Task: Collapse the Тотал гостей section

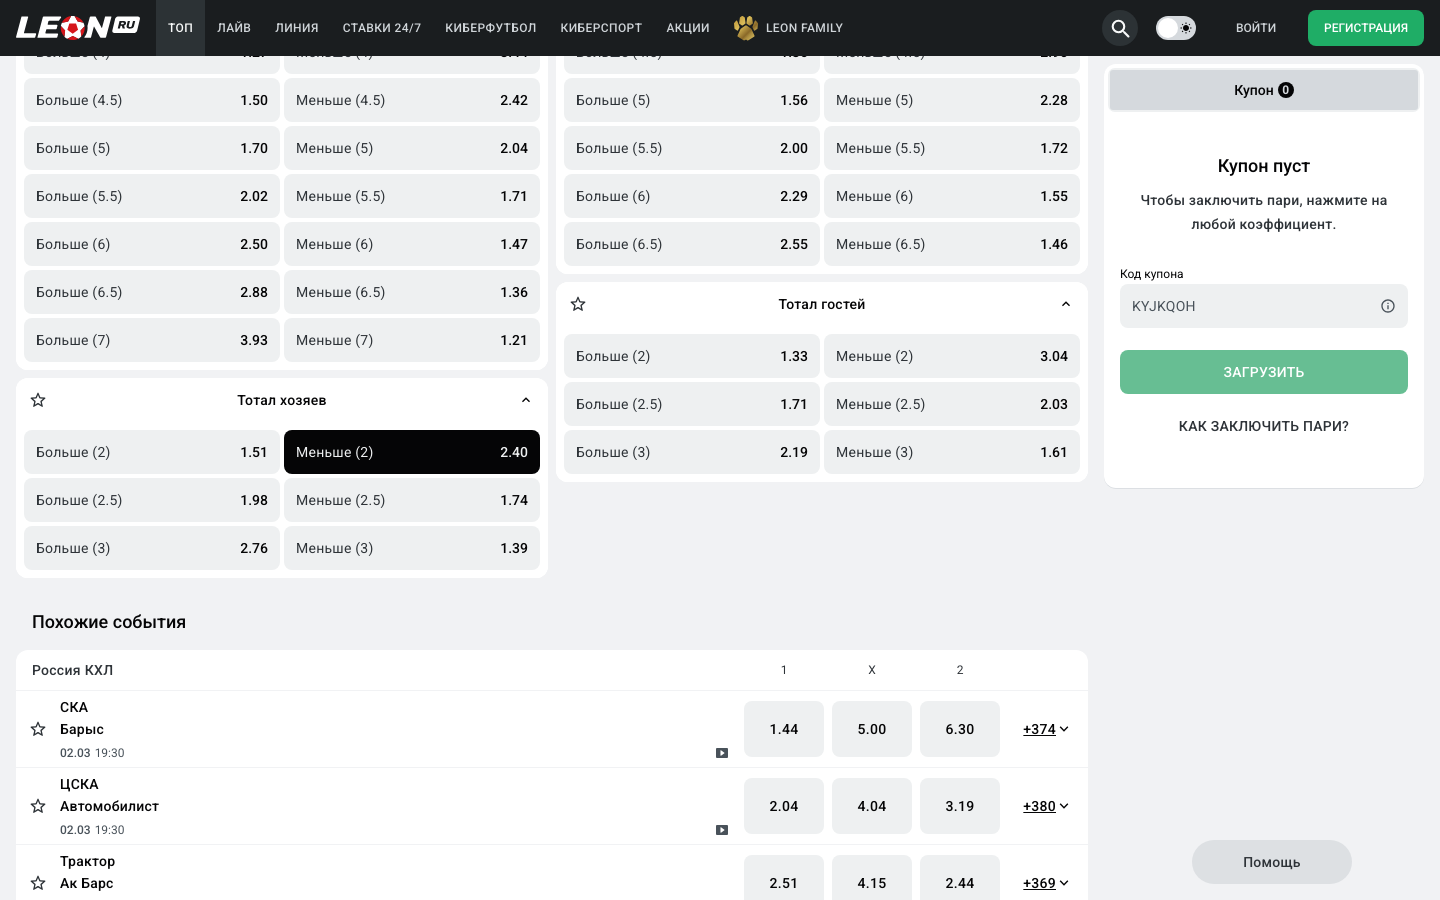Action: click(1066, 304)
